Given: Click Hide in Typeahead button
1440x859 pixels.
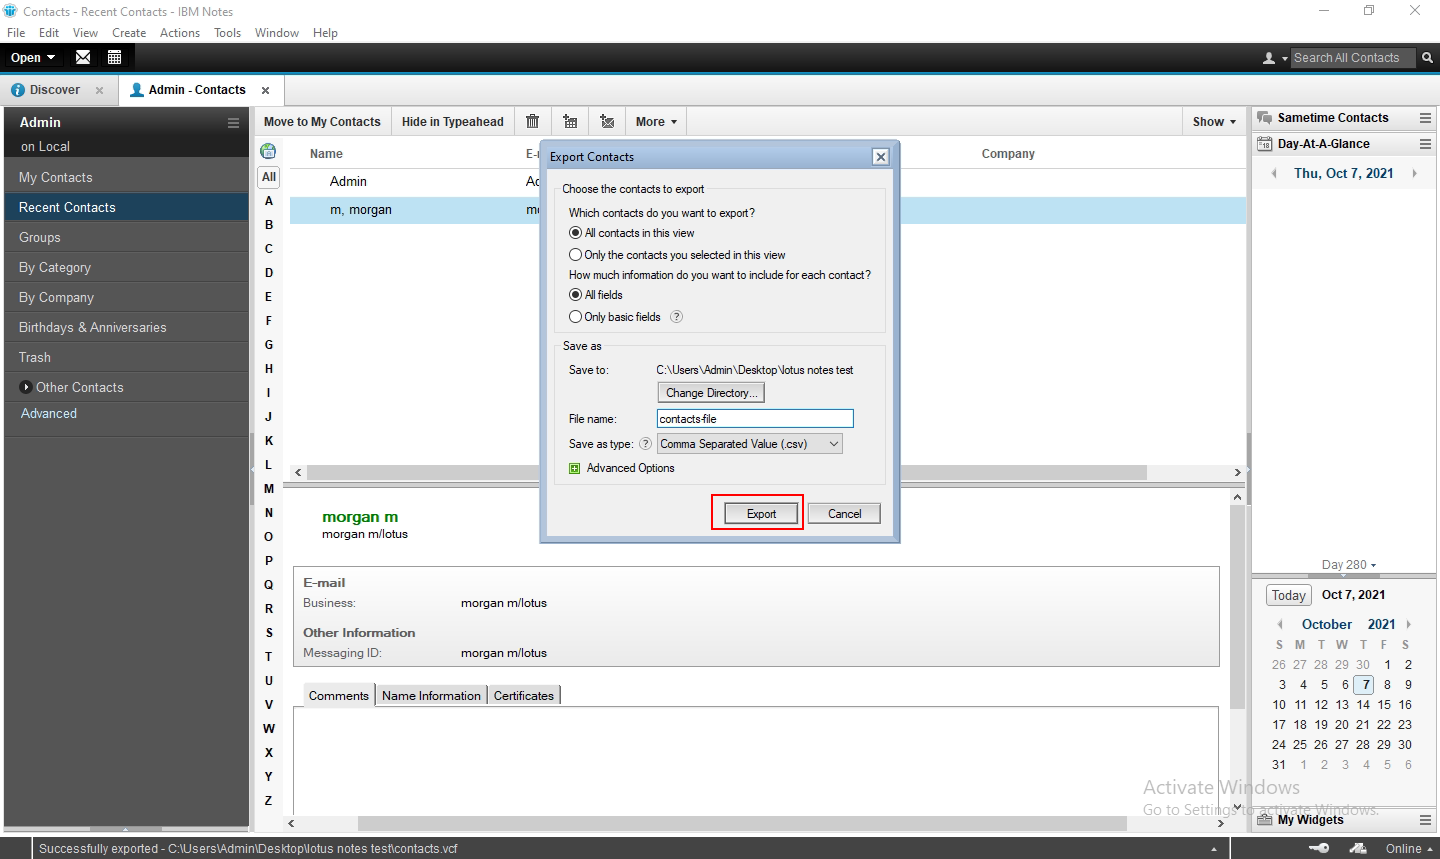Looking at the screenshot, I should 453,122.
